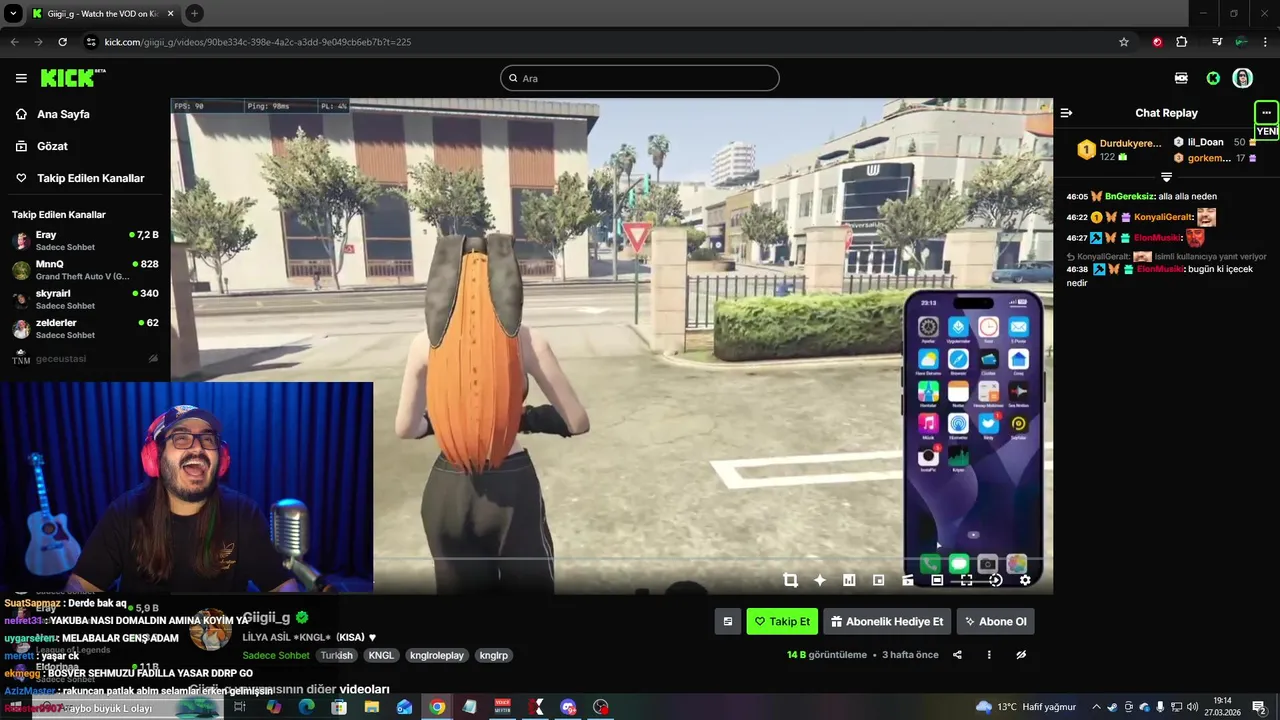Click the Durdukyere top gifter entry
This screenshot has height=720, width=1280.
click(x=1118, y=149)
